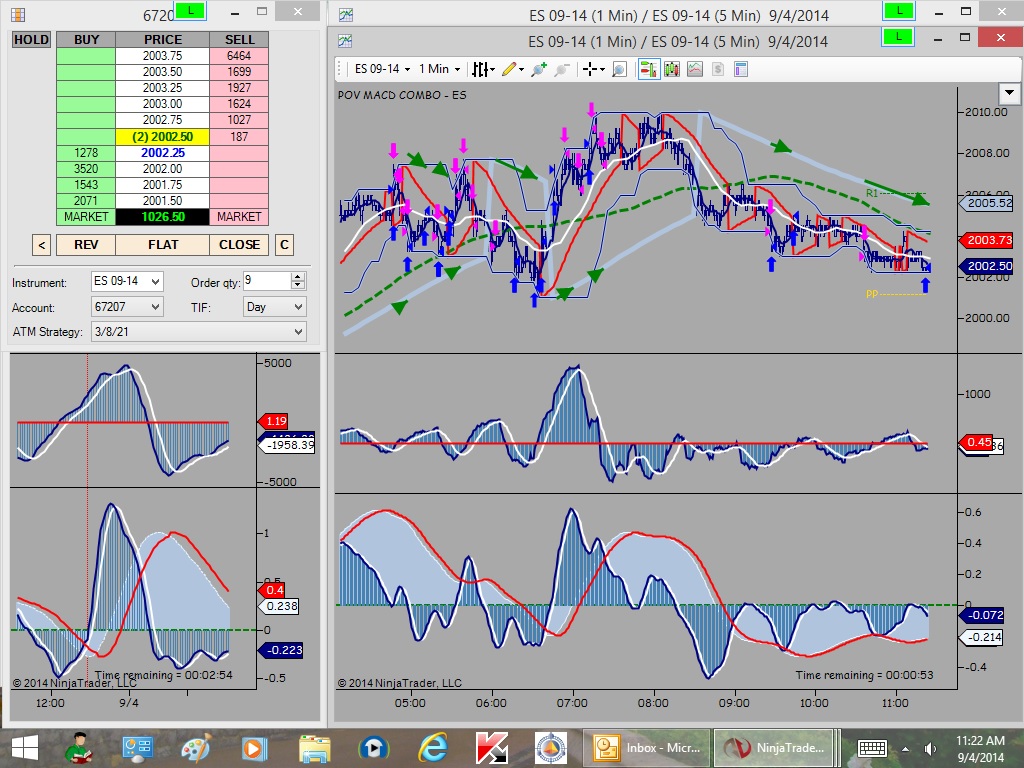Image resolution: width=1024 pixels, height=768 pixels.
Task: Open the TIF Day dropdown
Action: (x=274, y=306)
